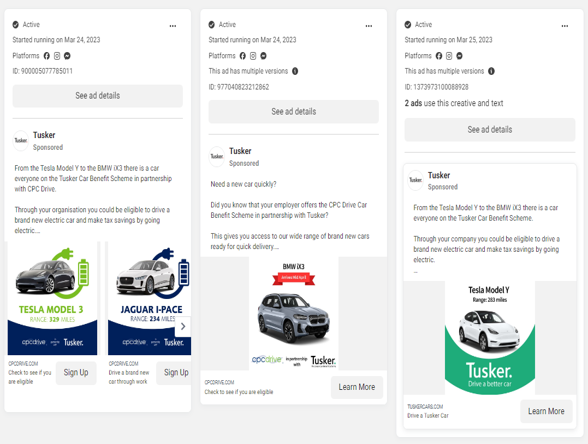Click Tusker advertiser name on second ad

click(240, 151)
